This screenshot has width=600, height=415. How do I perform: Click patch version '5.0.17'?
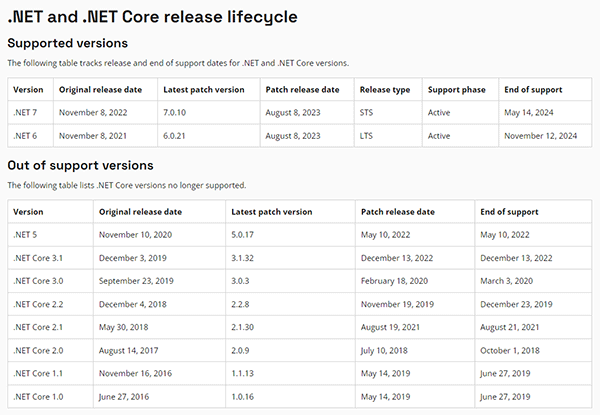(x=242, y=234)
